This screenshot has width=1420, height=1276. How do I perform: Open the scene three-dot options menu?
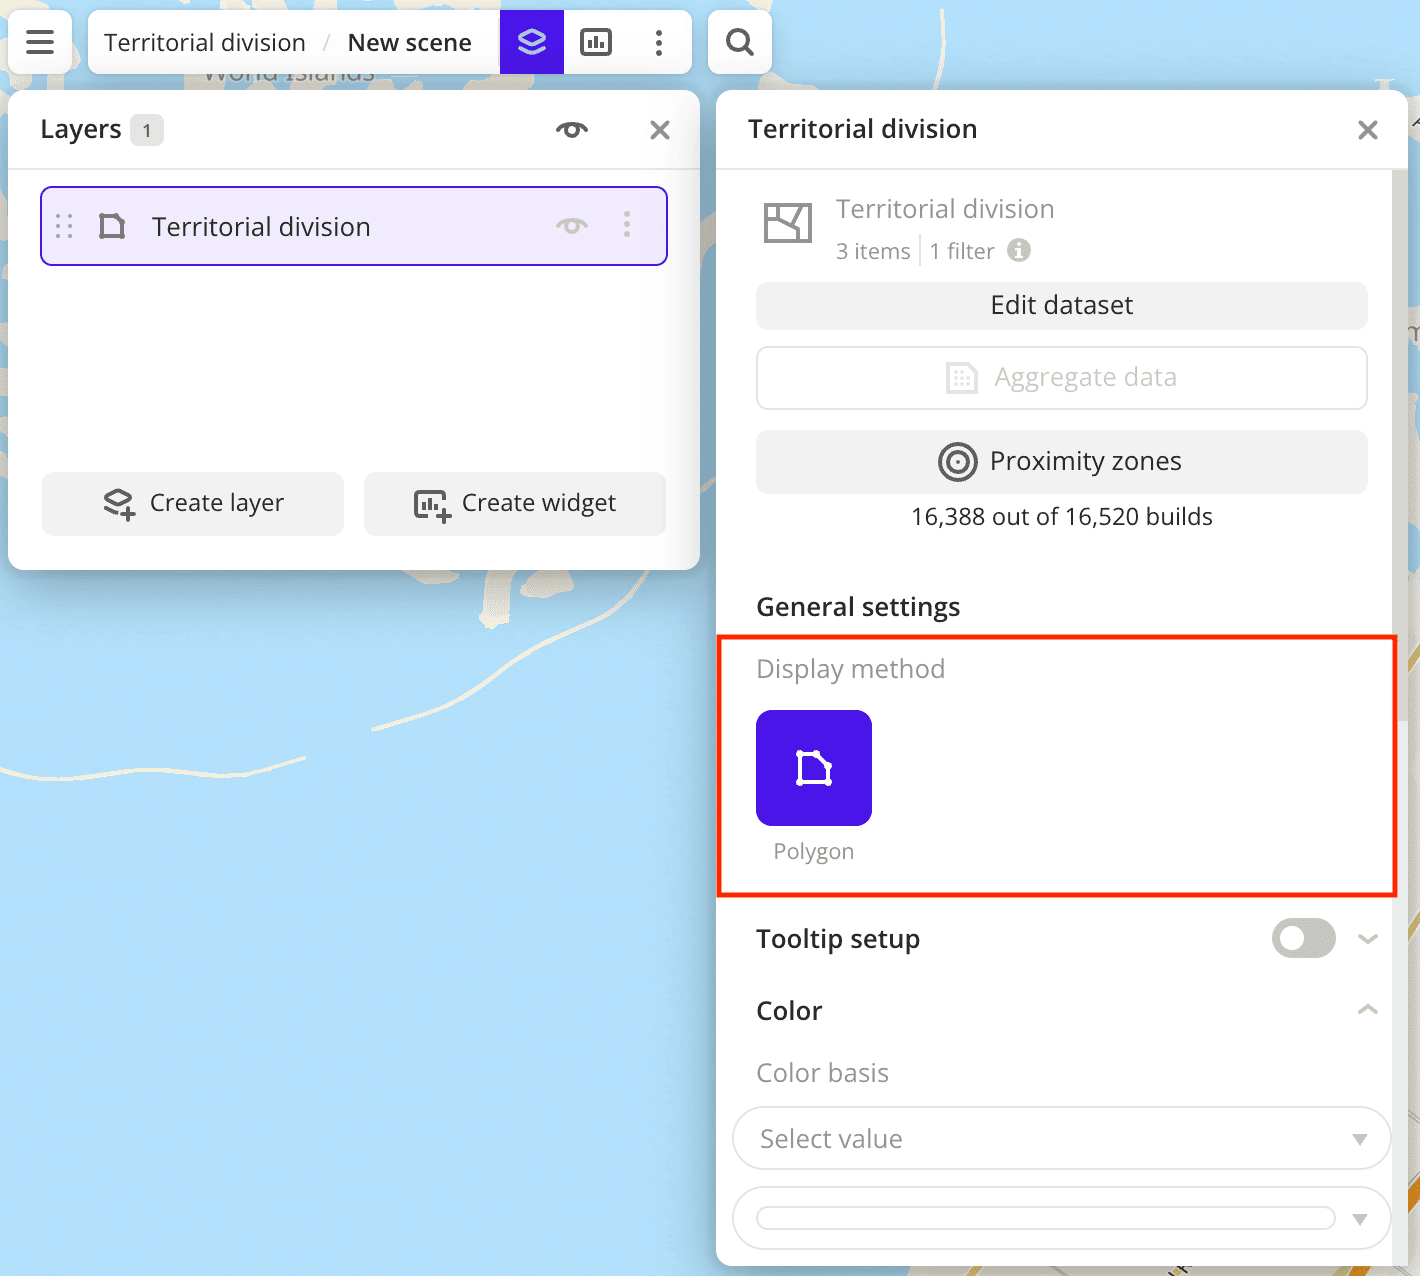(x=658, y=42)
